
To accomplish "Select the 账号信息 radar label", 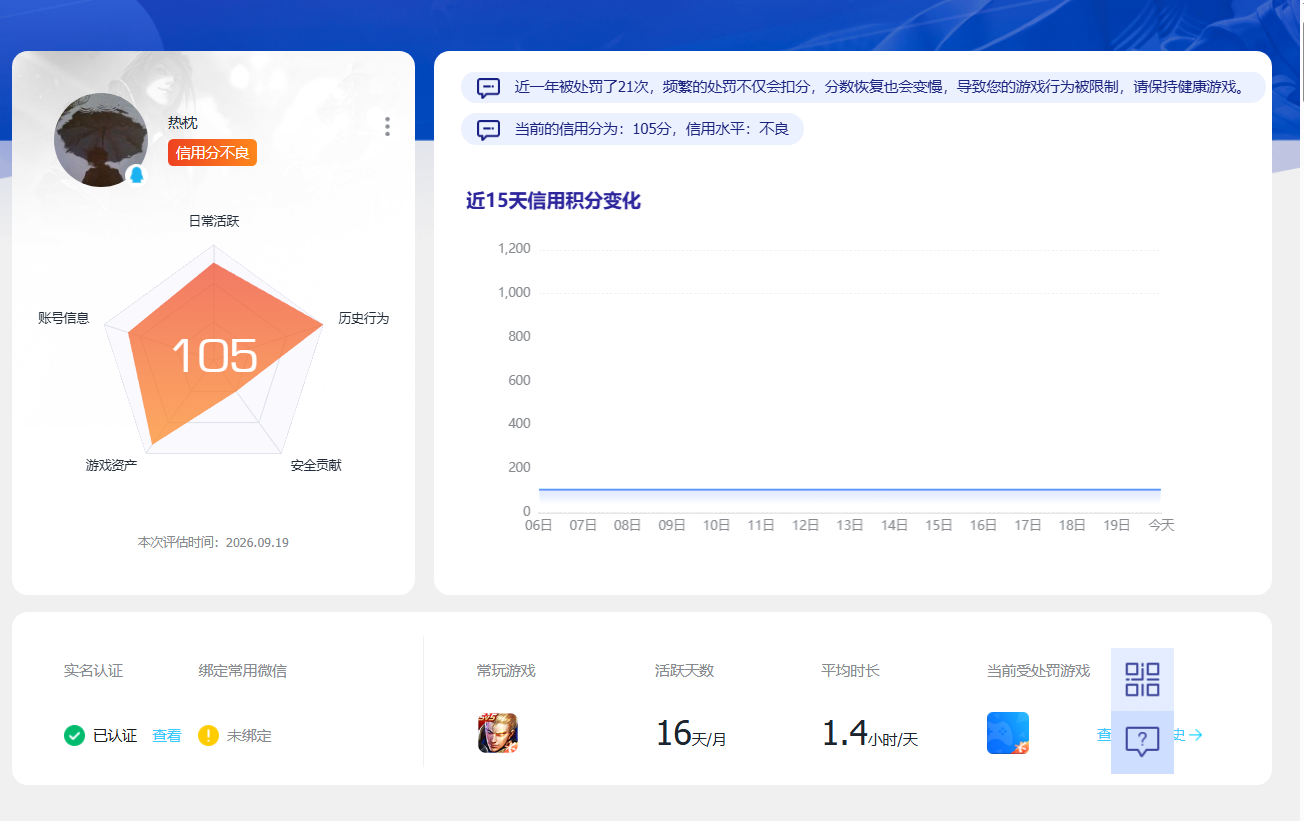I will 64,318.
